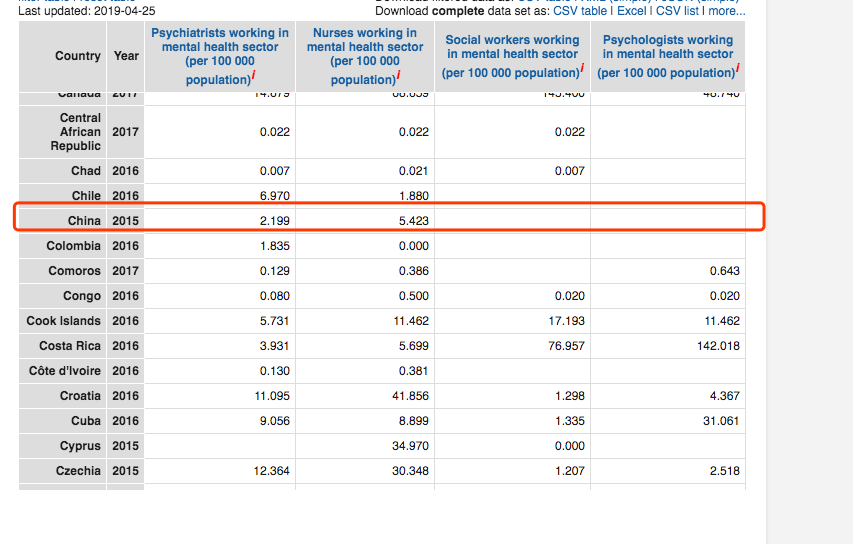Click the Year column header
This screenshot has height=544, width=853.
(126, 56)
